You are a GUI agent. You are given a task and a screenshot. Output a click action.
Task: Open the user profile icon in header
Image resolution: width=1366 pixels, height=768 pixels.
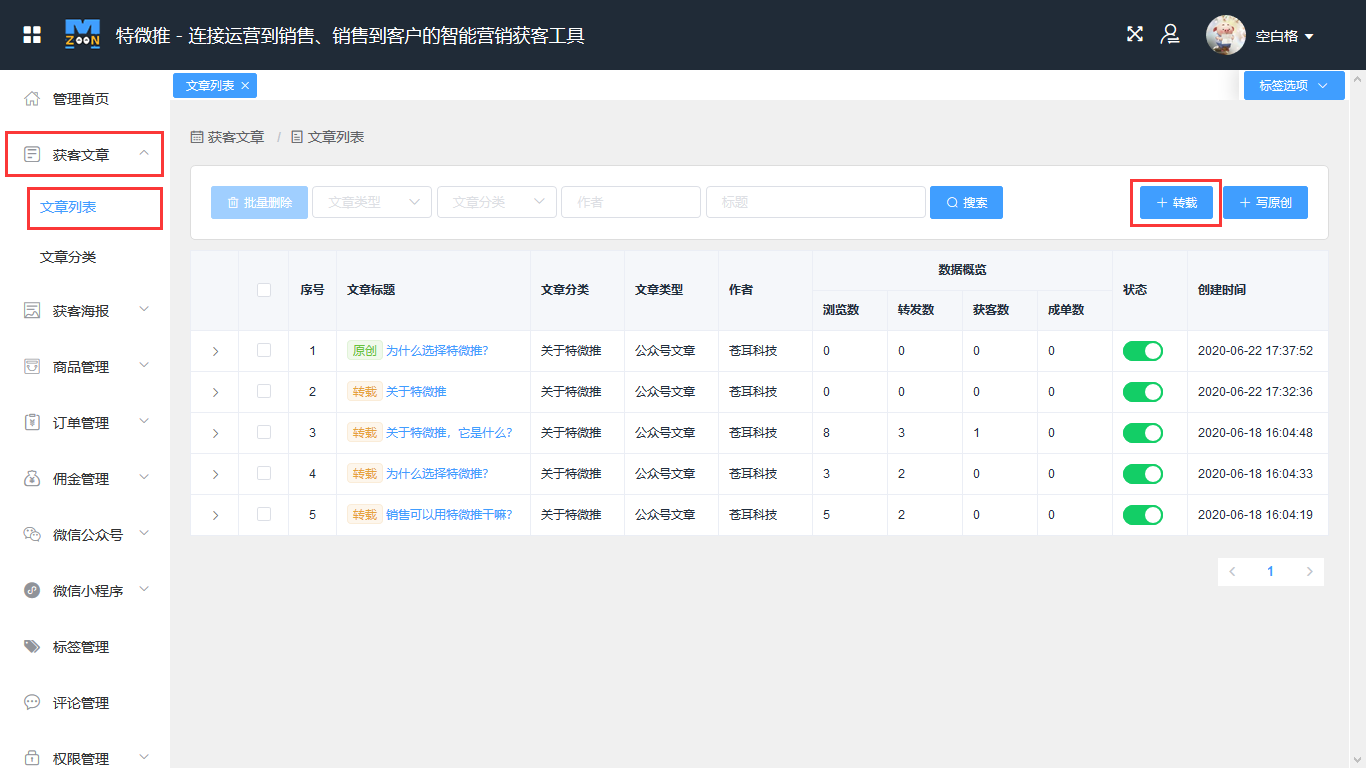(1169, 34)
